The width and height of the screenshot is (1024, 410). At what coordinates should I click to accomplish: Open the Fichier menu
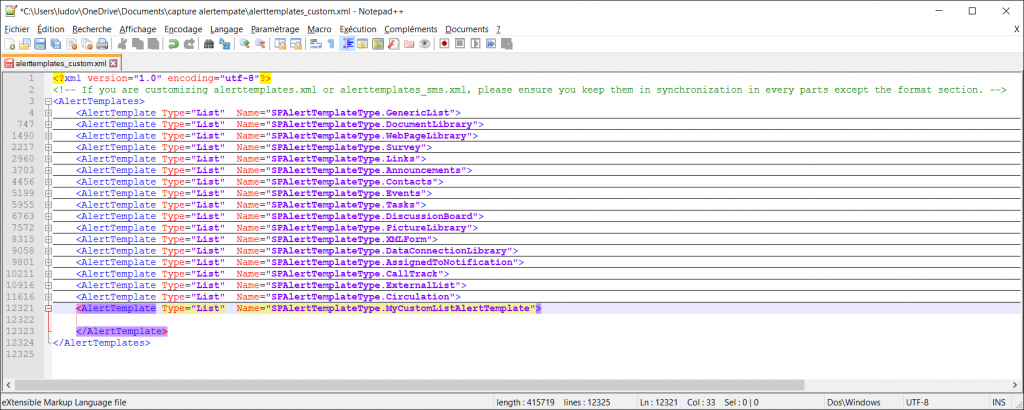[16, 29]
